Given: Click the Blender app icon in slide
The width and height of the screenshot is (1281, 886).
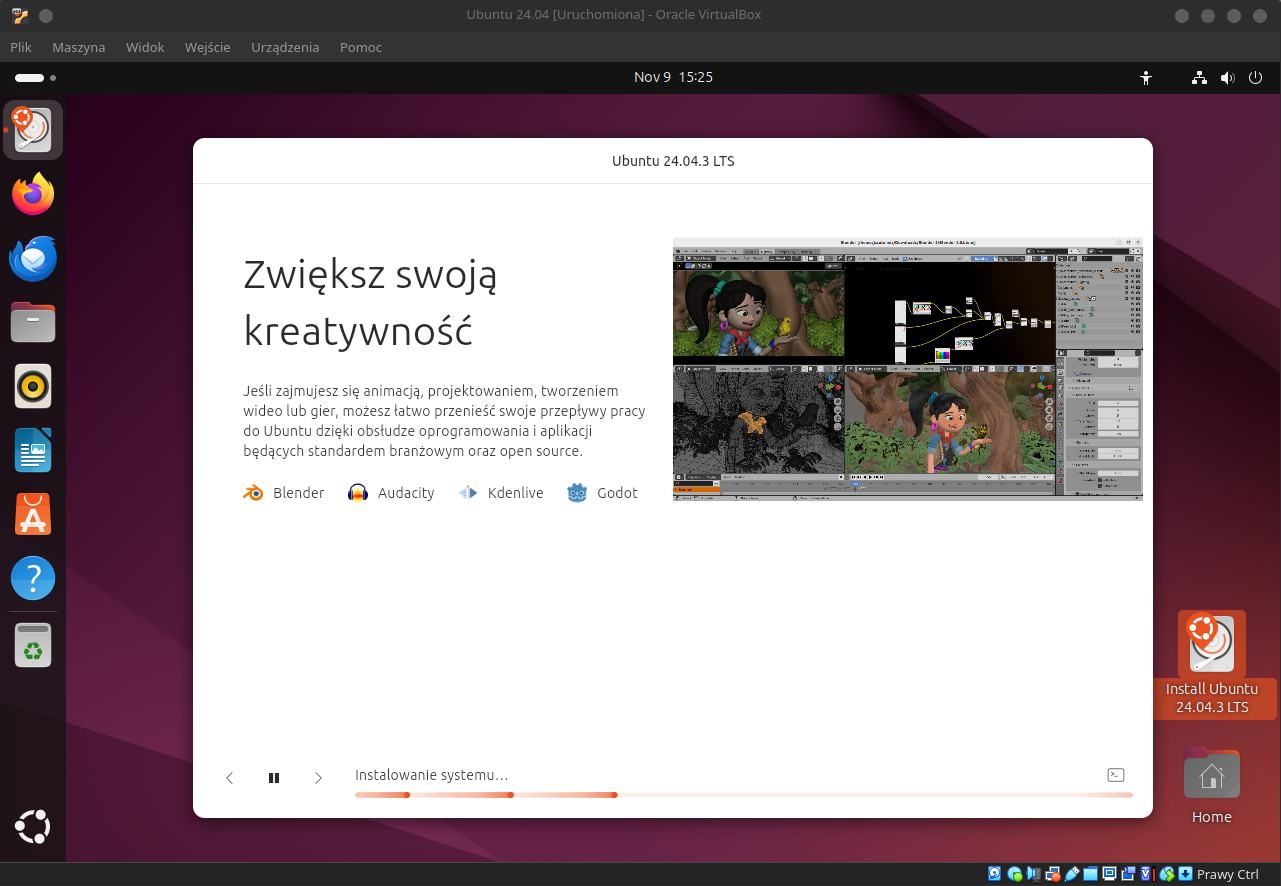Looking at the screenshot, I should pos(253,492).
